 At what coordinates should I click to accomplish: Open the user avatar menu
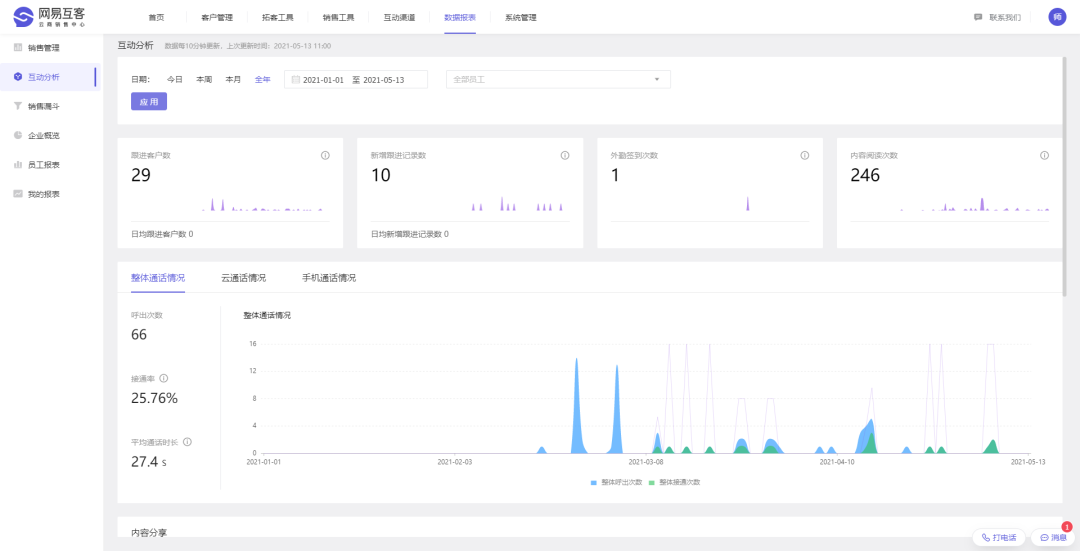click(x=1057, y=17)
